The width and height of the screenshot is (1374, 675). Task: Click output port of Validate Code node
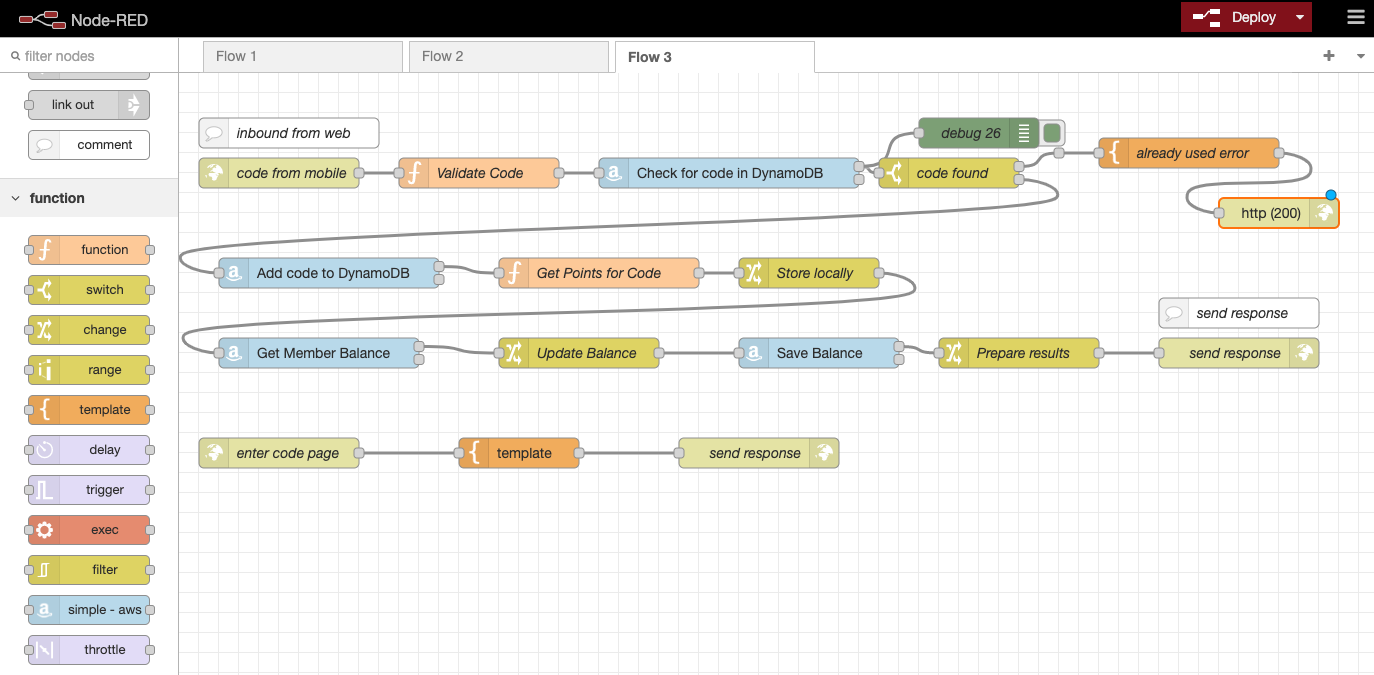click(559, 173)
